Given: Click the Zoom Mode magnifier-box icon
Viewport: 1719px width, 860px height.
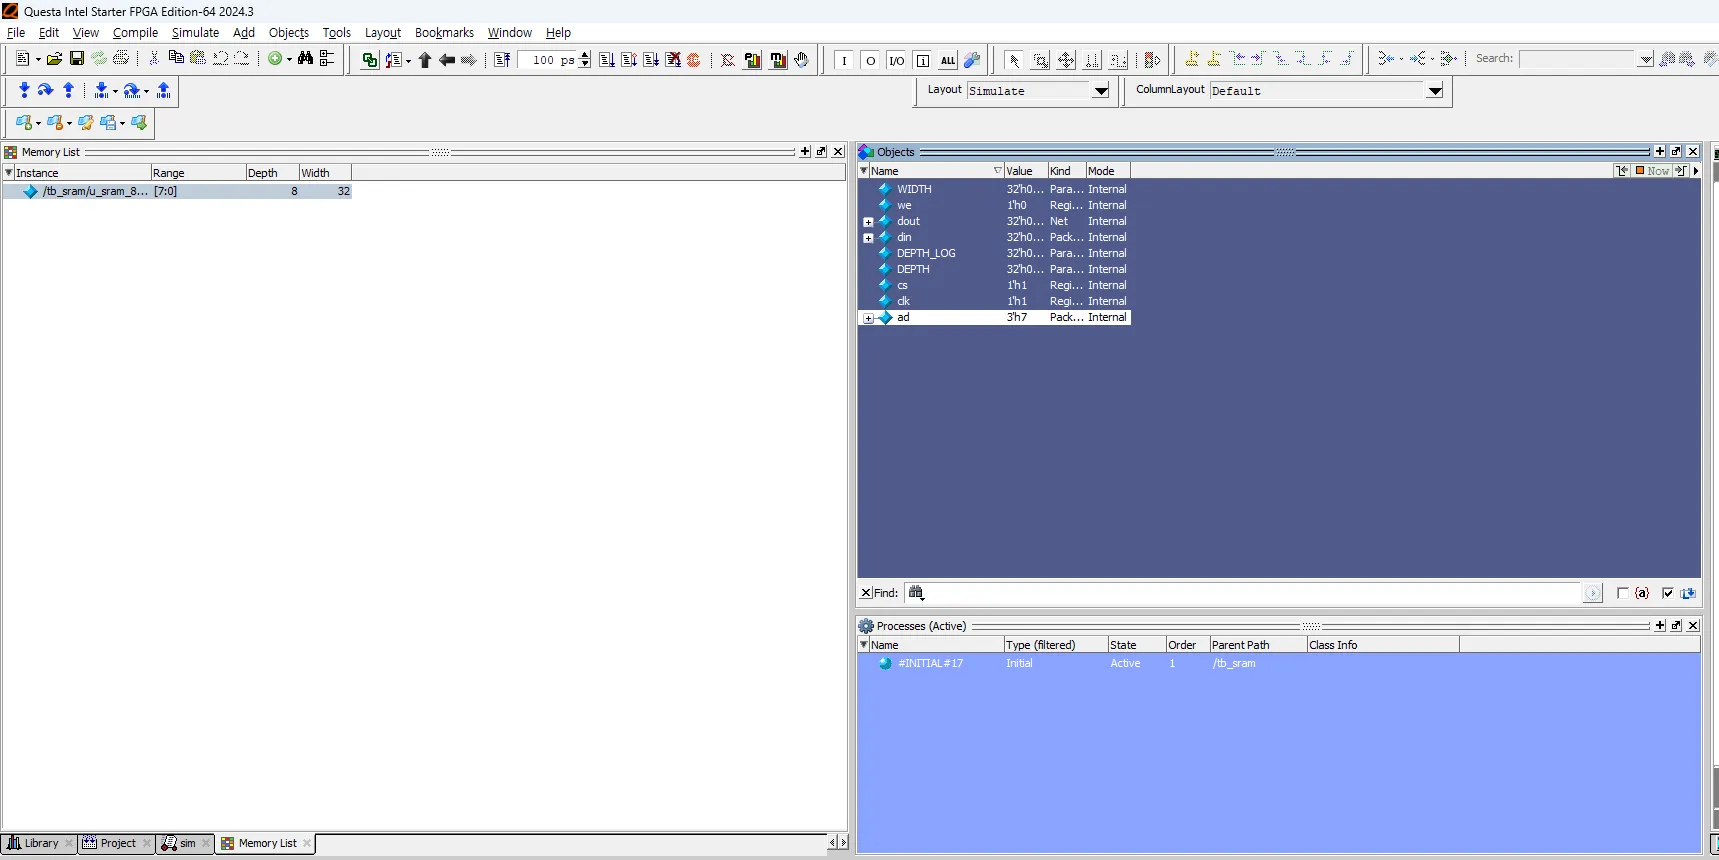Looking at the screenshot, I should pos(1040,60).
